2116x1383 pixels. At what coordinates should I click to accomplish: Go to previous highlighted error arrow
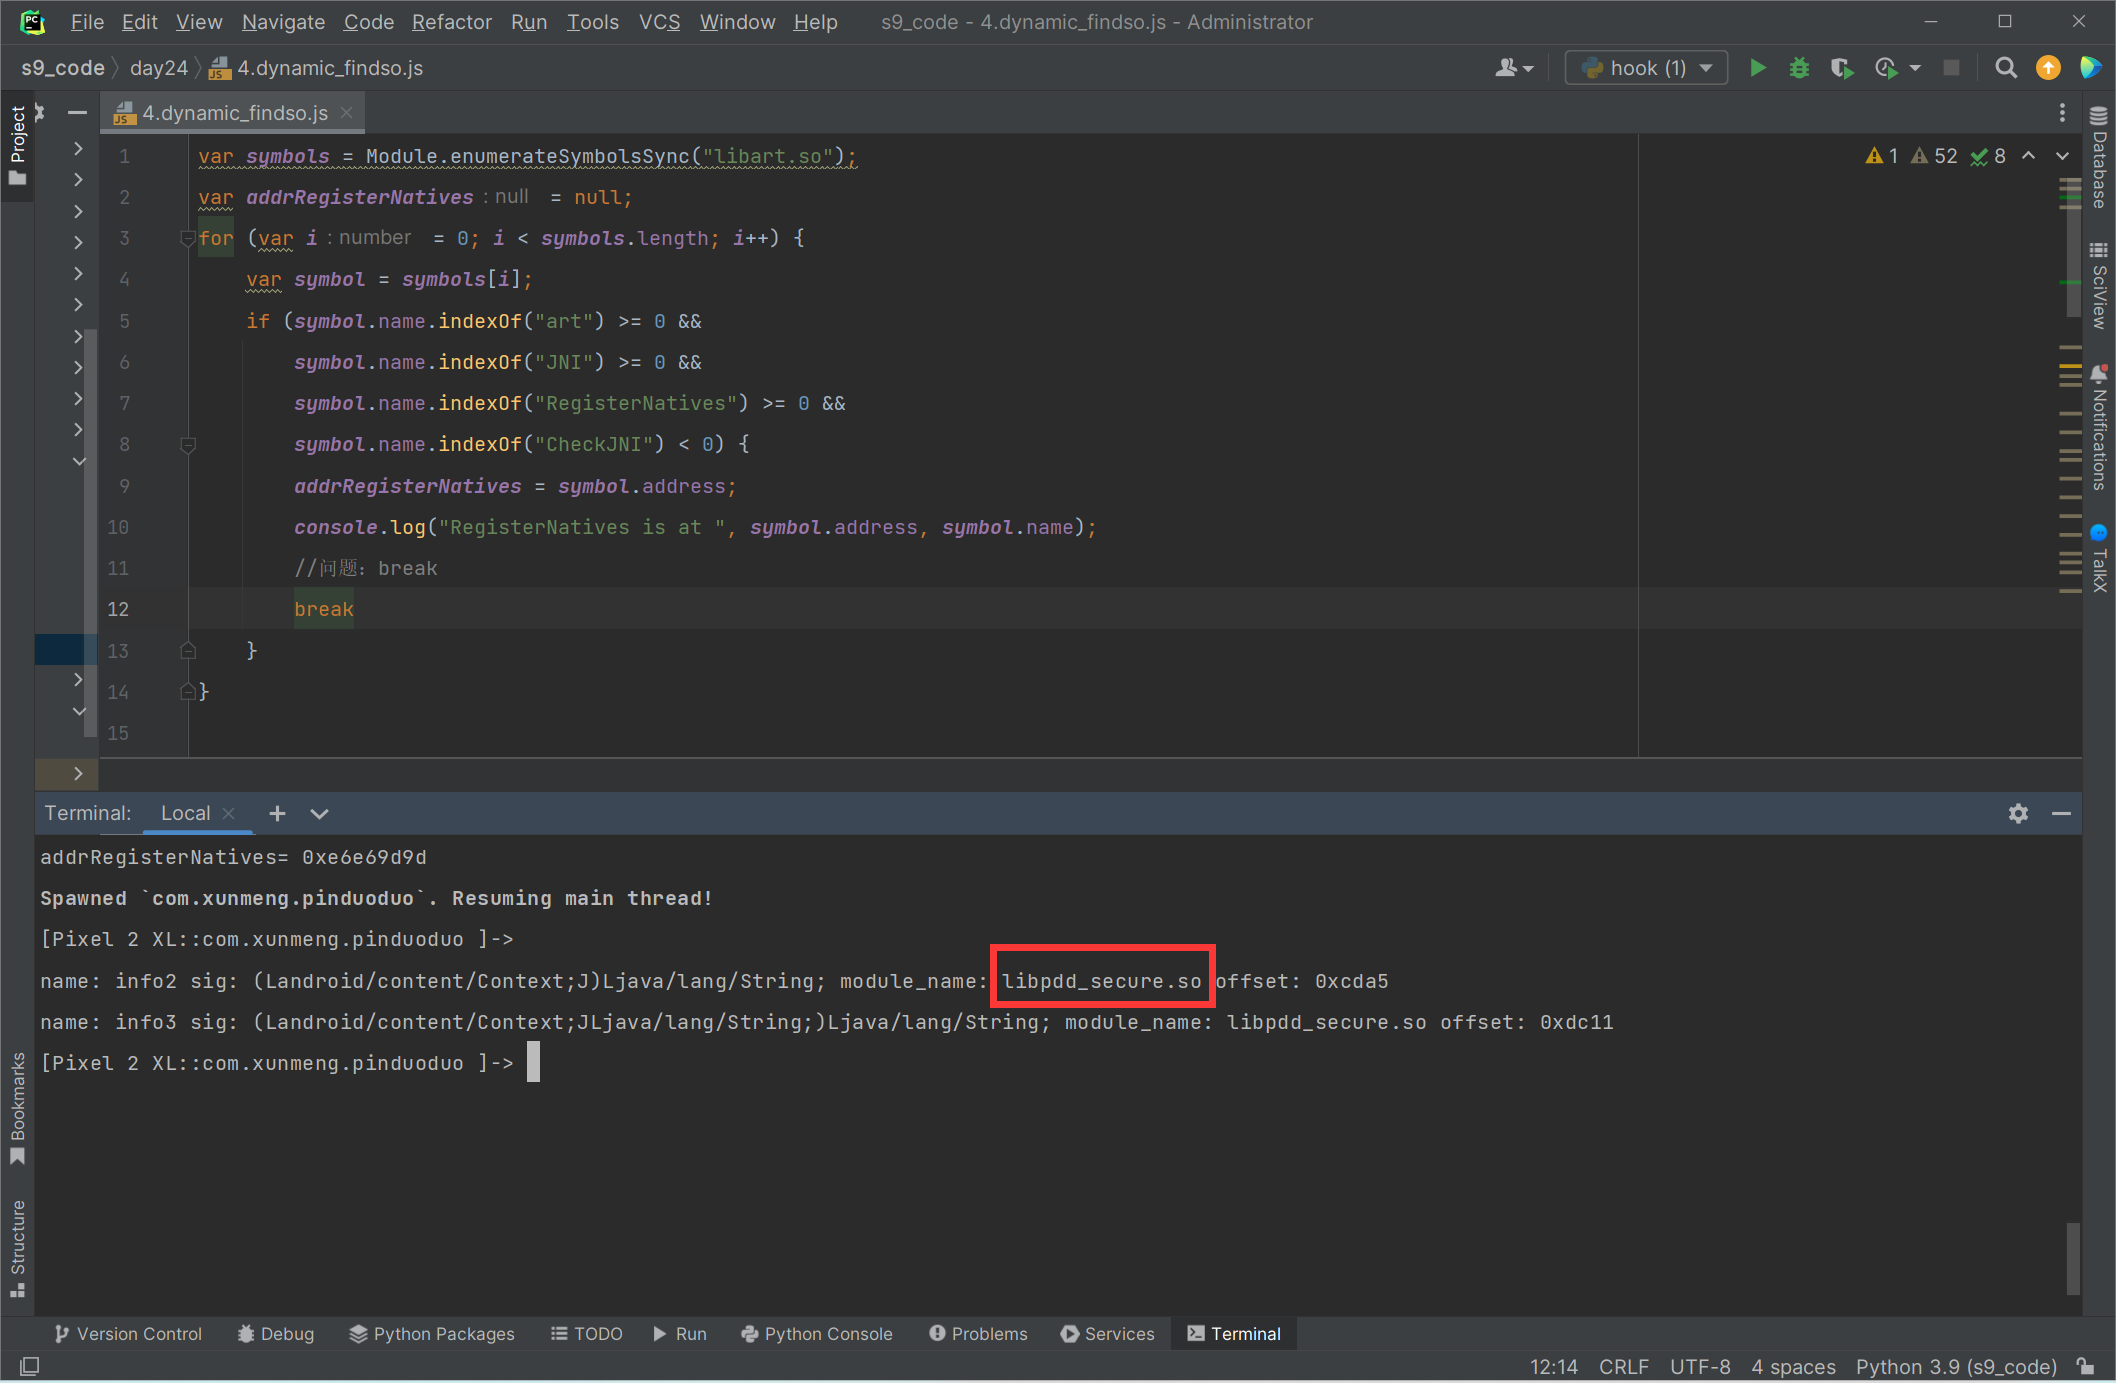click(x=2028, y=156)
